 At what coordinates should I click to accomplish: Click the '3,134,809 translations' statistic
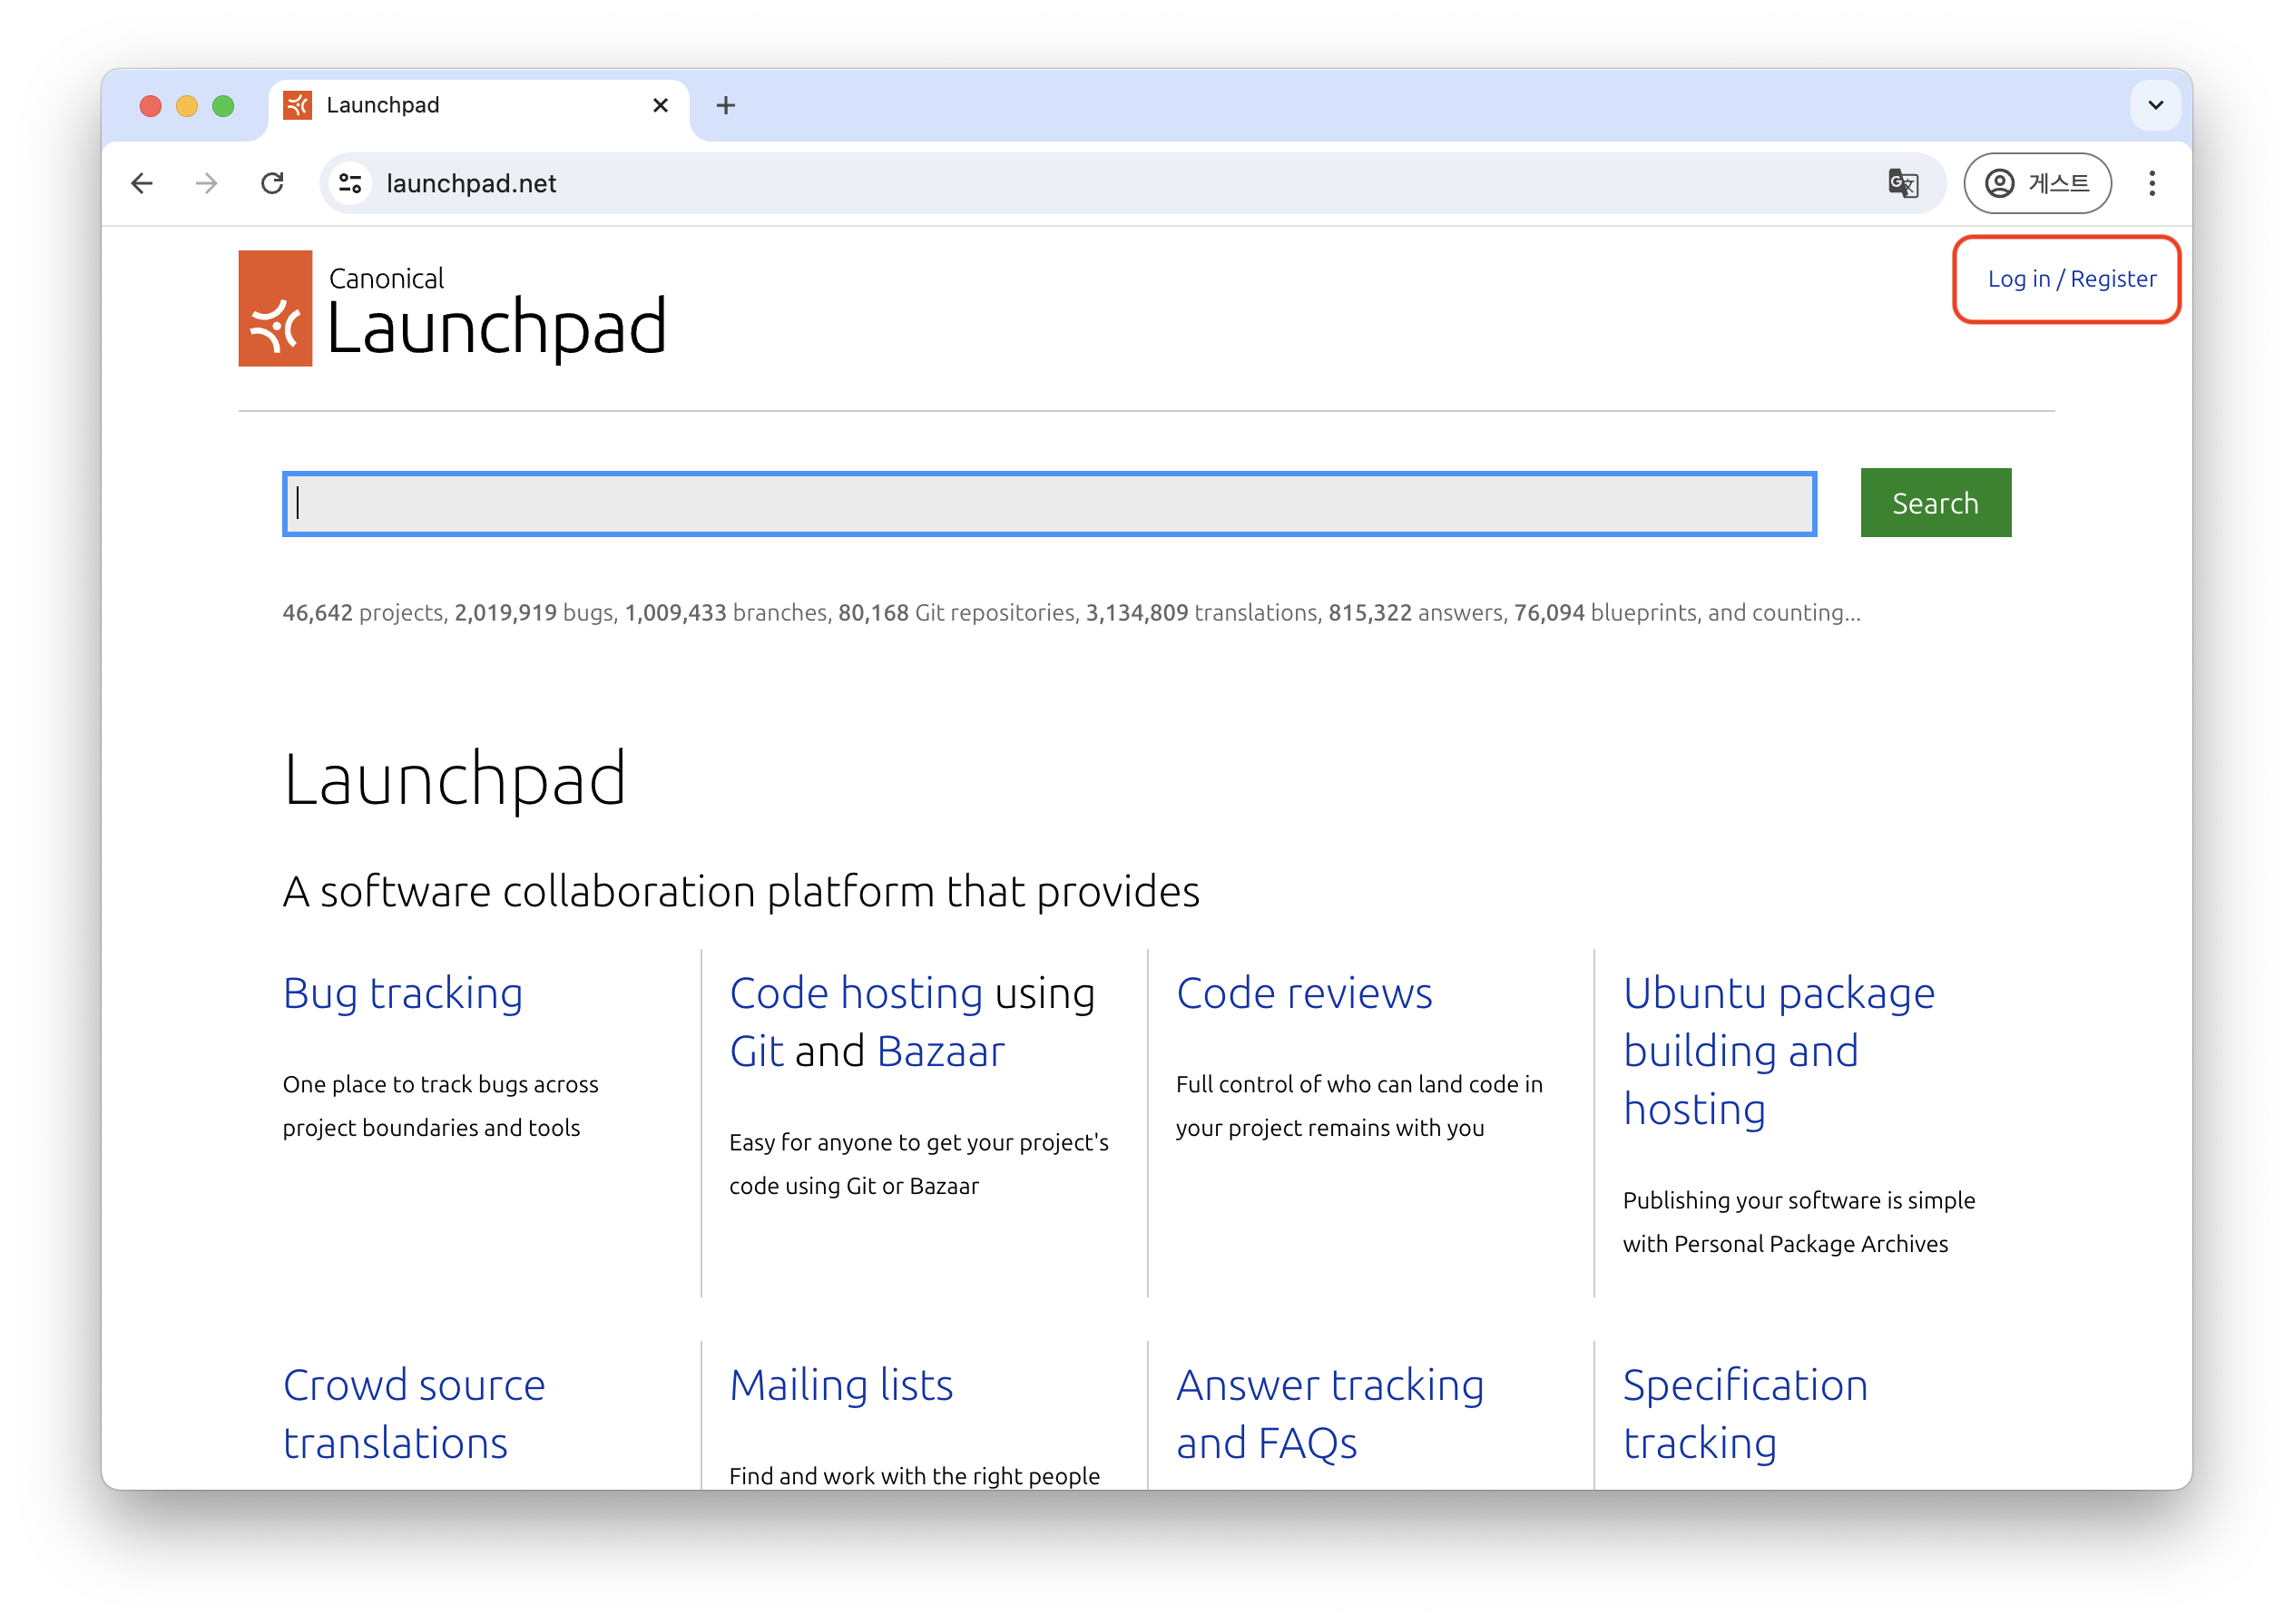click(x=1201, y=613)
